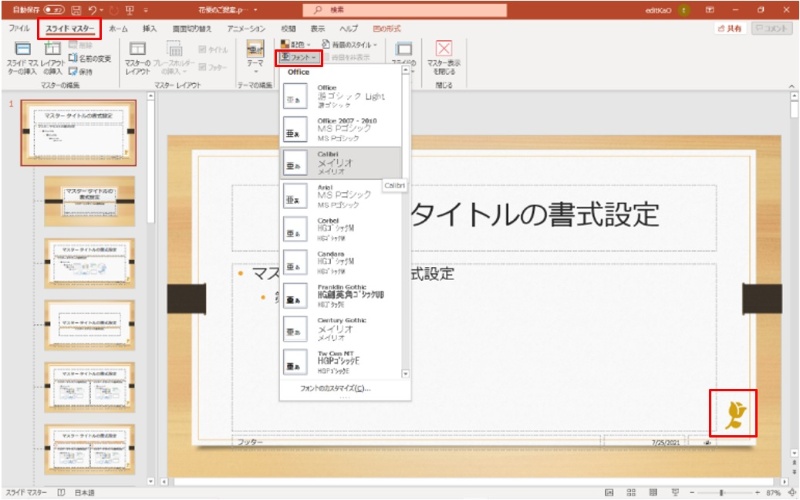
Task: Click the Save floppy disk icon
Action: click(x=76, y=10)
